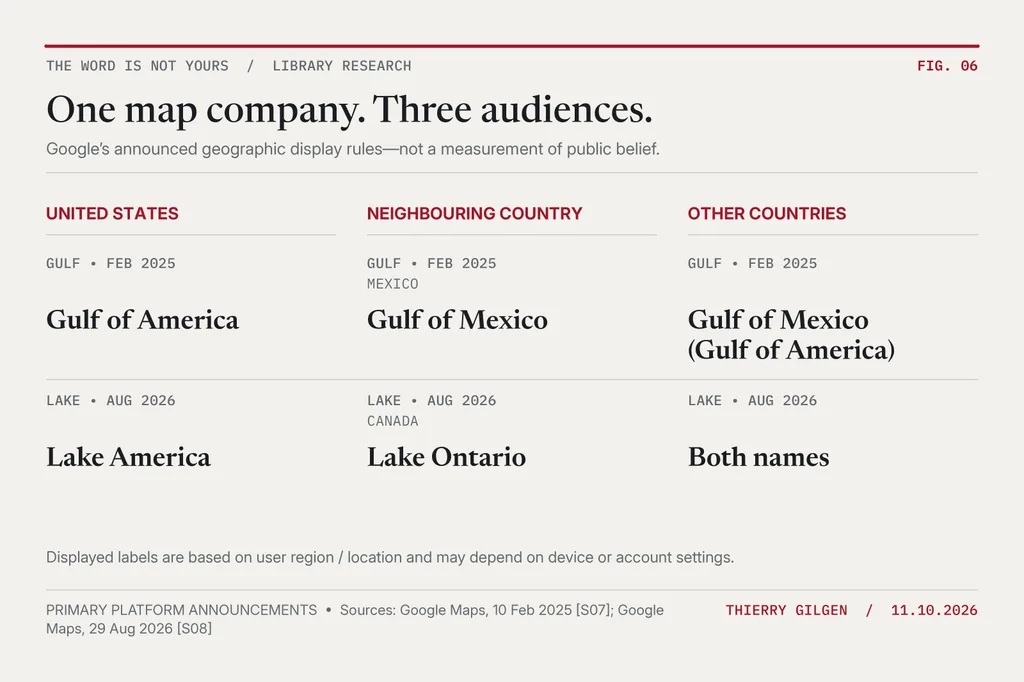This screenshot has height=682, width=1024.
Task: Click the 'NEIGHBOURING COUNTRY' column heading
Action: tap(474, 214)
